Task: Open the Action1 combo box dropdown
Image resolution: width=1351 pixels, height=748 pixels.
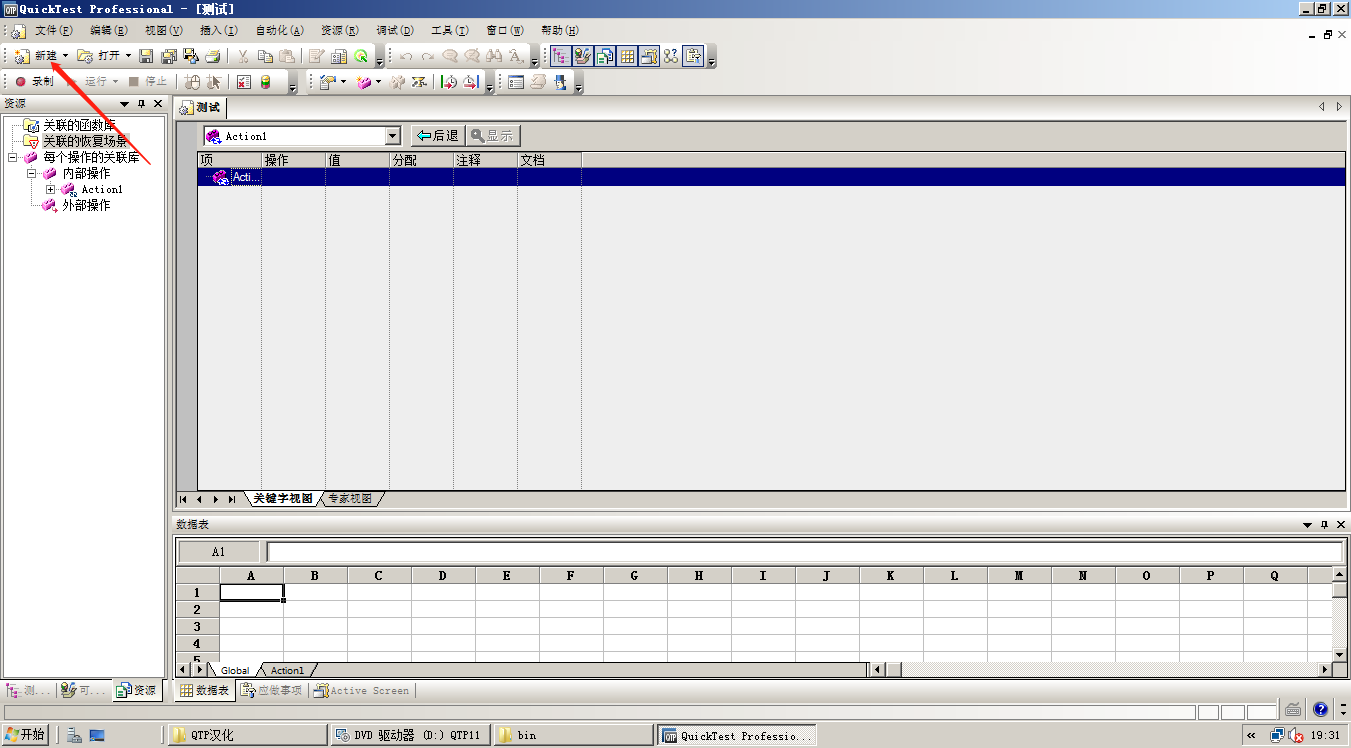Action: tap(392, 136)
